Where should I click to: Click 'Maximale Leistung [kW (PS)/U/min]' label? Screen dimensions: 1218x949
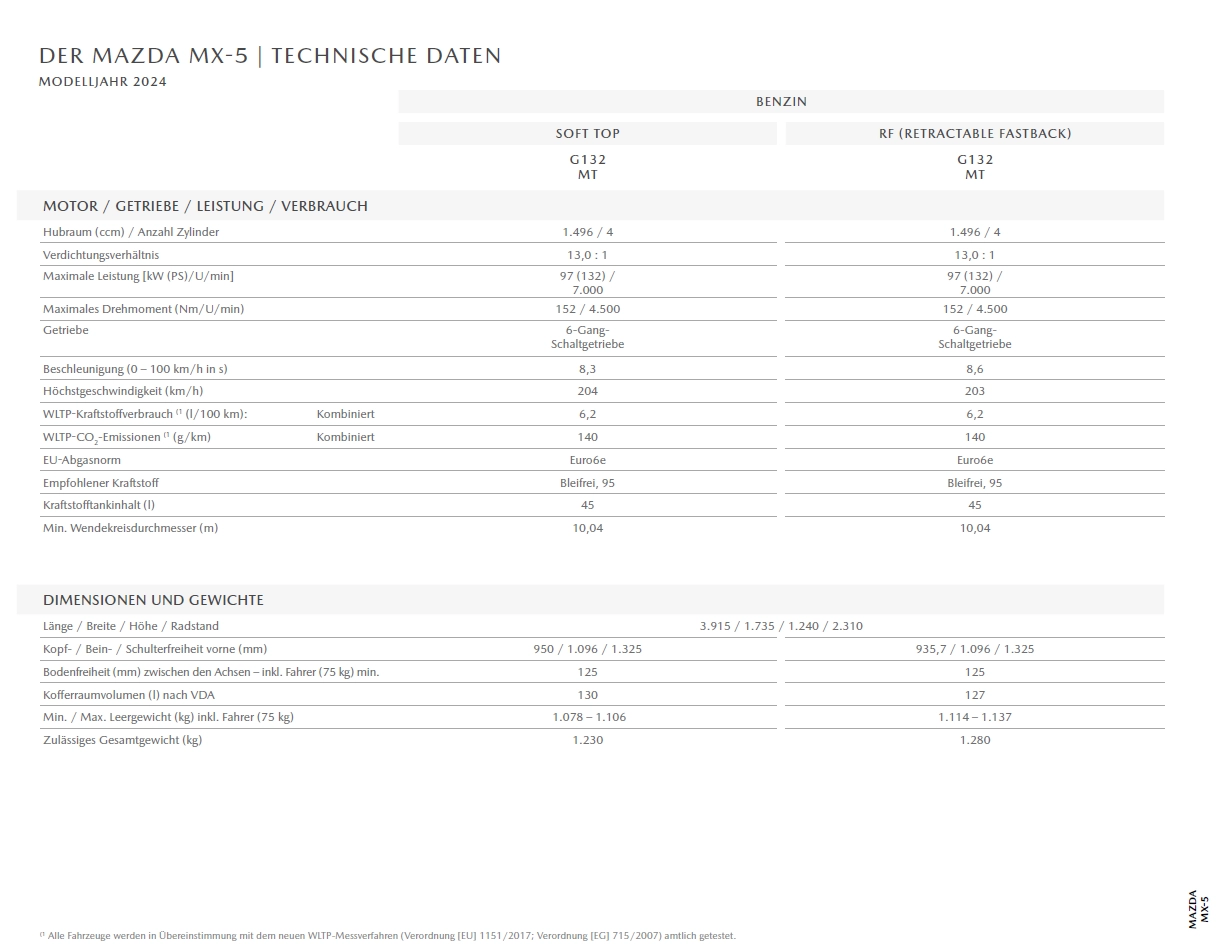click(138, 276)
